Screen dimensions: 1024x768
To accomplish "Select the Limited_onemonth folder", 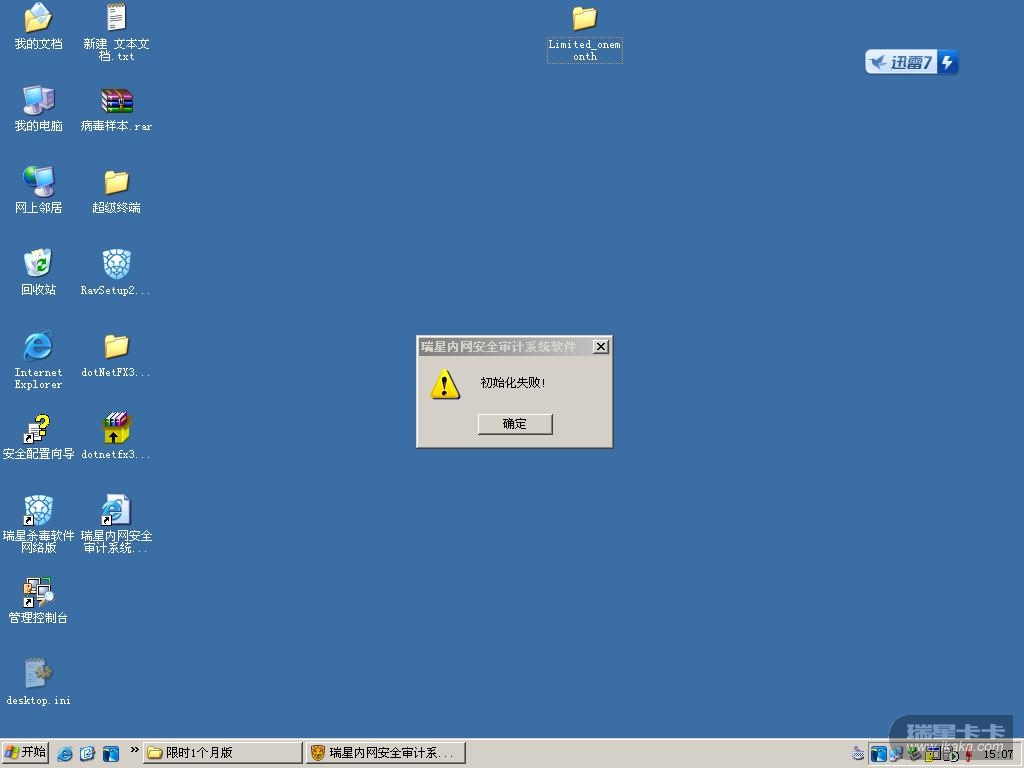I will coord(584,19).
